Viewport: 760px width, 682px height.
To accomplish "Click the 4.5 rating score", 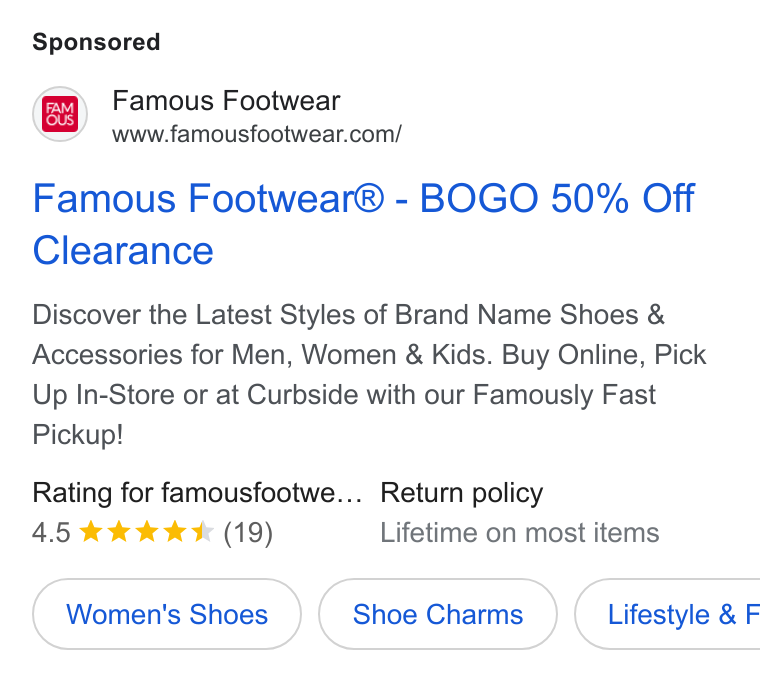I will (51, 533).
